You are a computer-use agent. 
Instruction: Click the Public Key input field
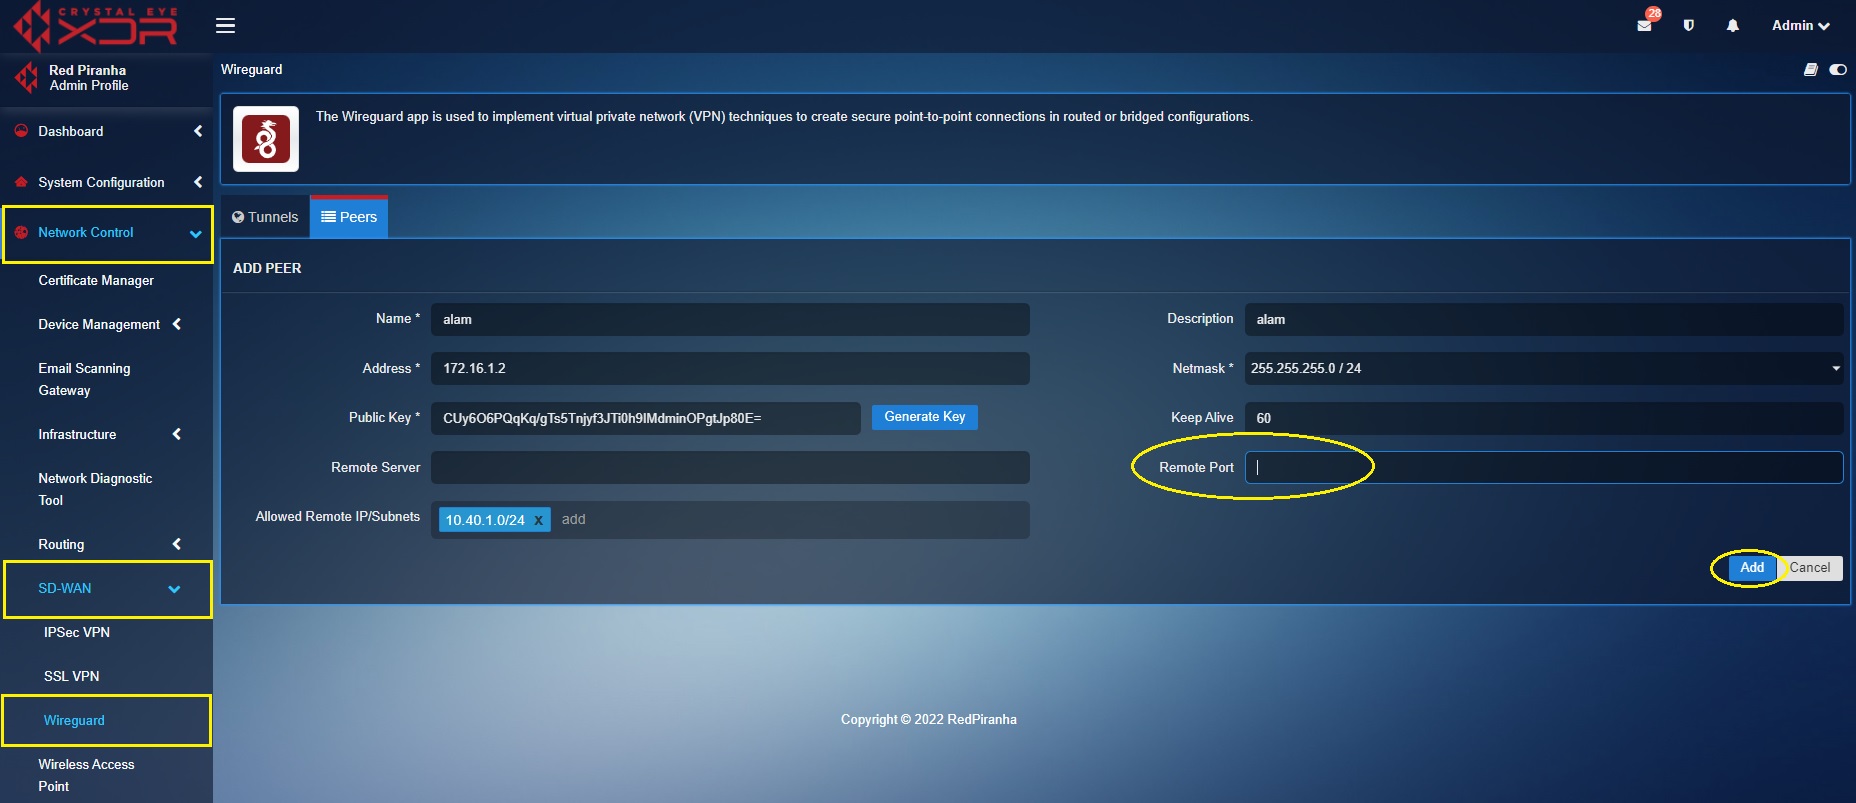tap(646, 418)
